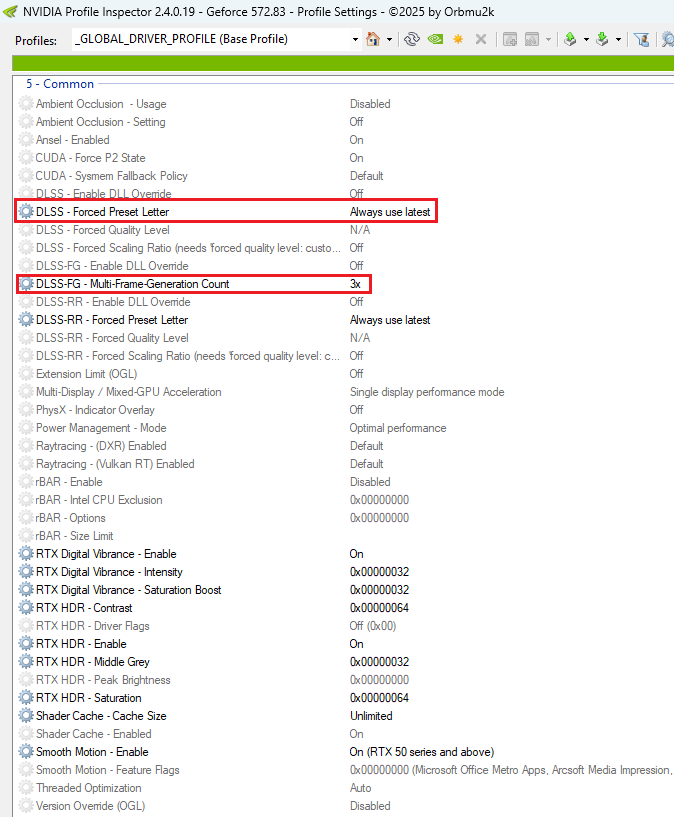This screenshot has height=817, width=674.
Task: Select the '3x' Multi-Frame-Generation Count value
Action: (355, 284)
